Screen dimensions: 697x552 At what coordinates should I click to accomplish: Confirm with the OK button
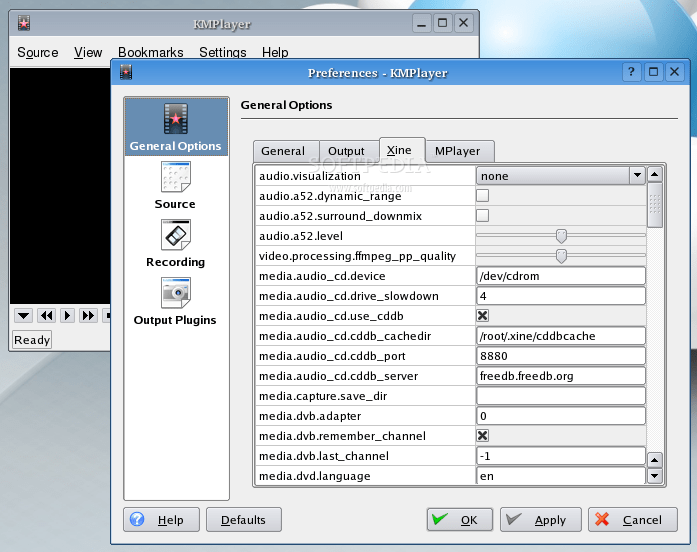460,520
